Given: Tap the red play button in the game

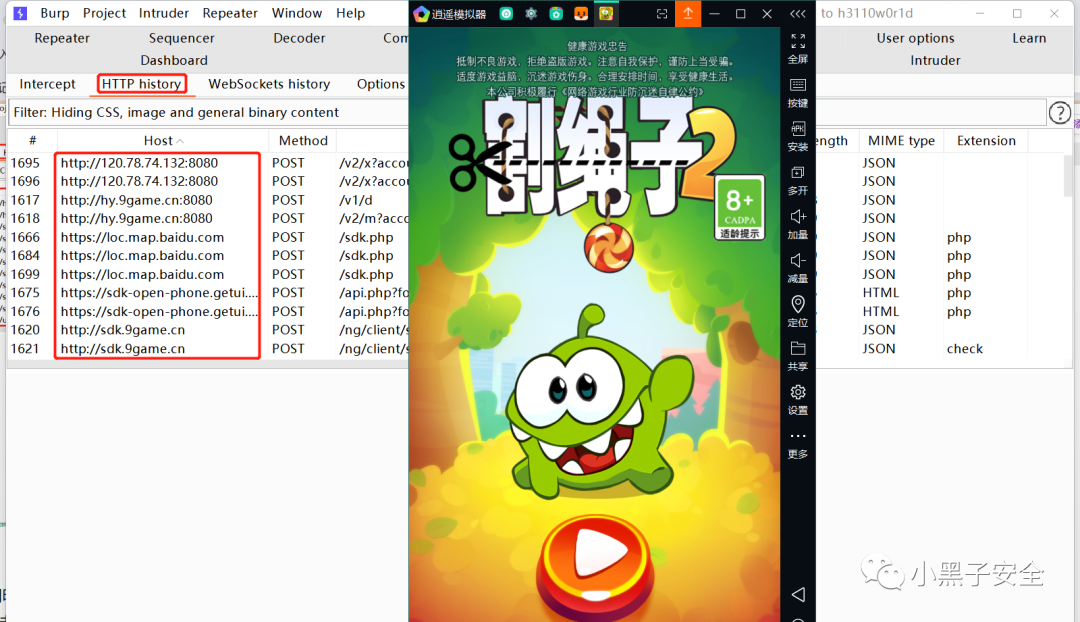Looking at the screenshot, I should 596,565.
